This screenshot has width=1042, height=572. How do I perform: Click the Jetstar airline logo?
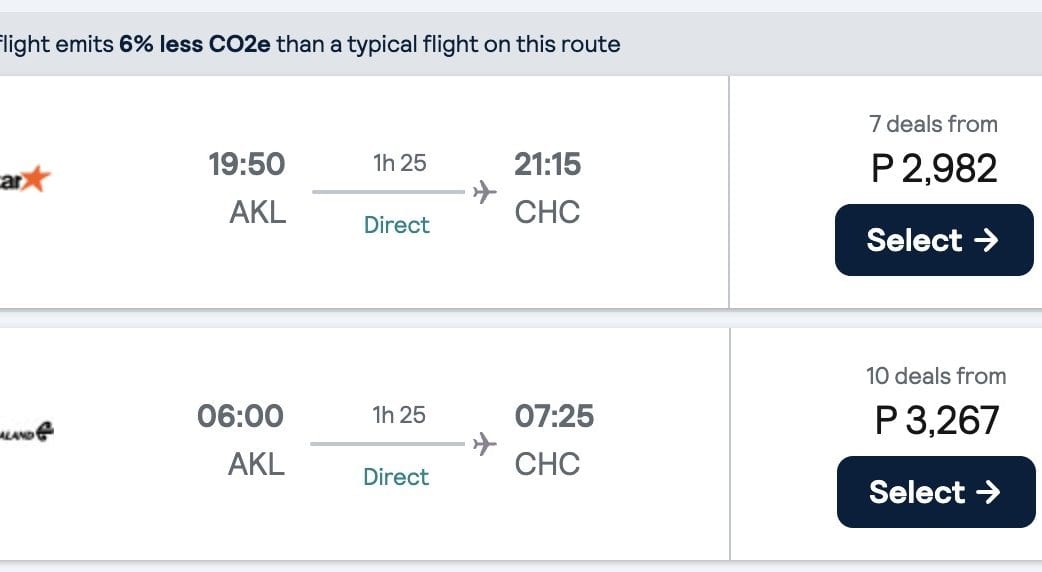point(26,180)
